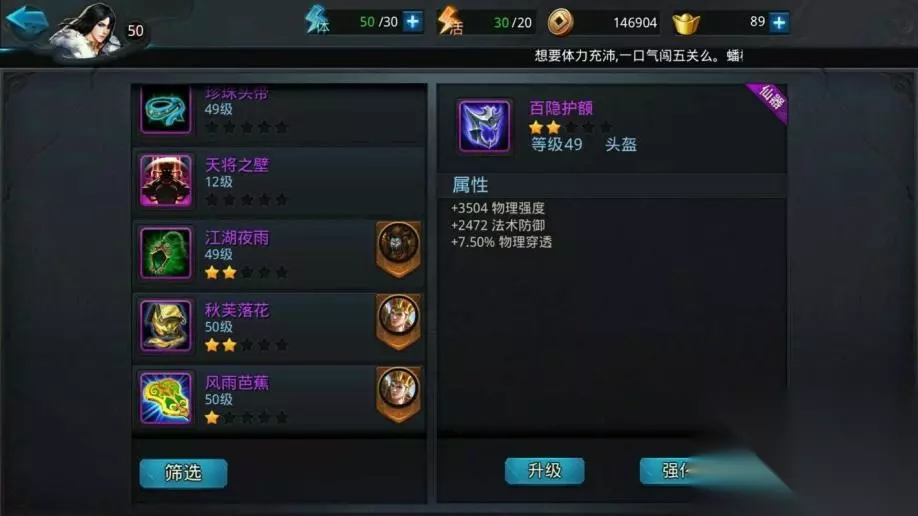918x516 pixels.
Task: Select the pearl headband item icon
Action: click(166, 110)
